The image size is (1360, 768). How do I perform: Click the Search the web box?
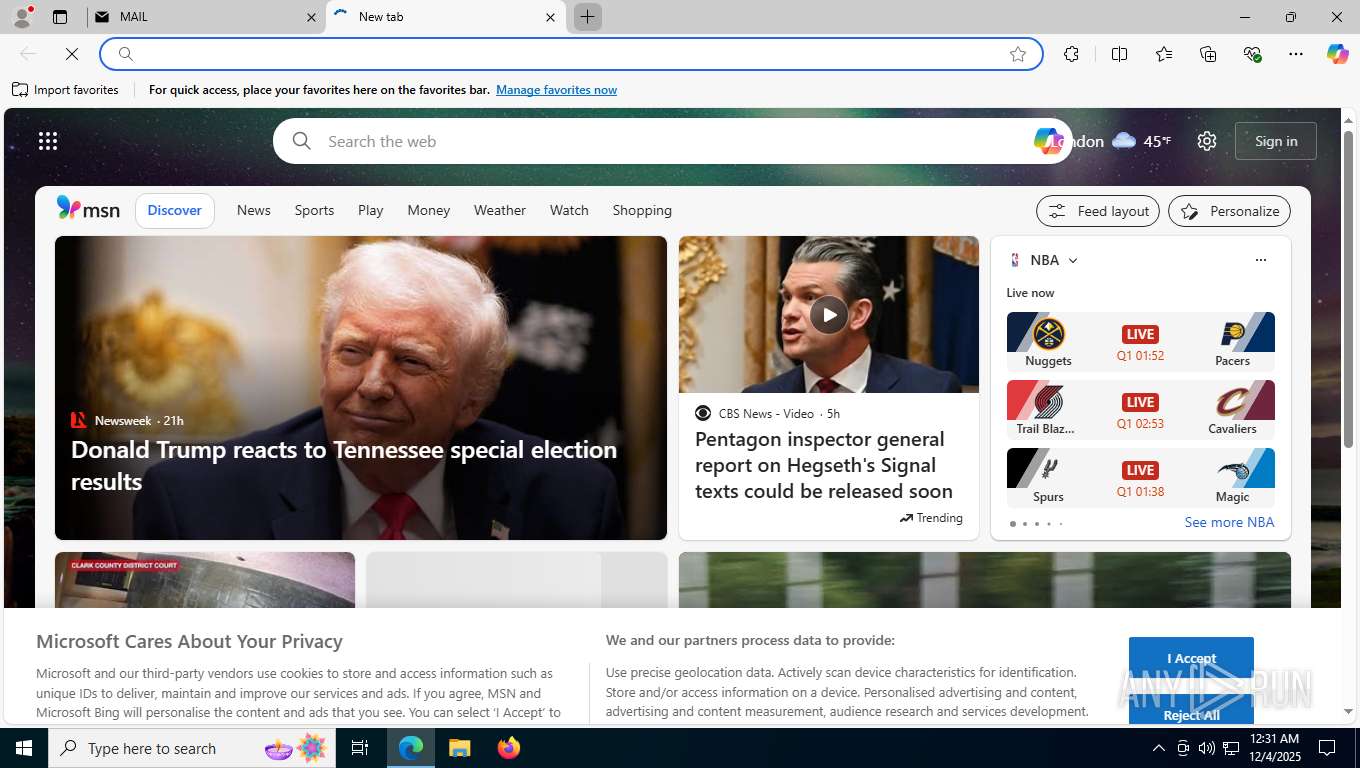(670, 141)
